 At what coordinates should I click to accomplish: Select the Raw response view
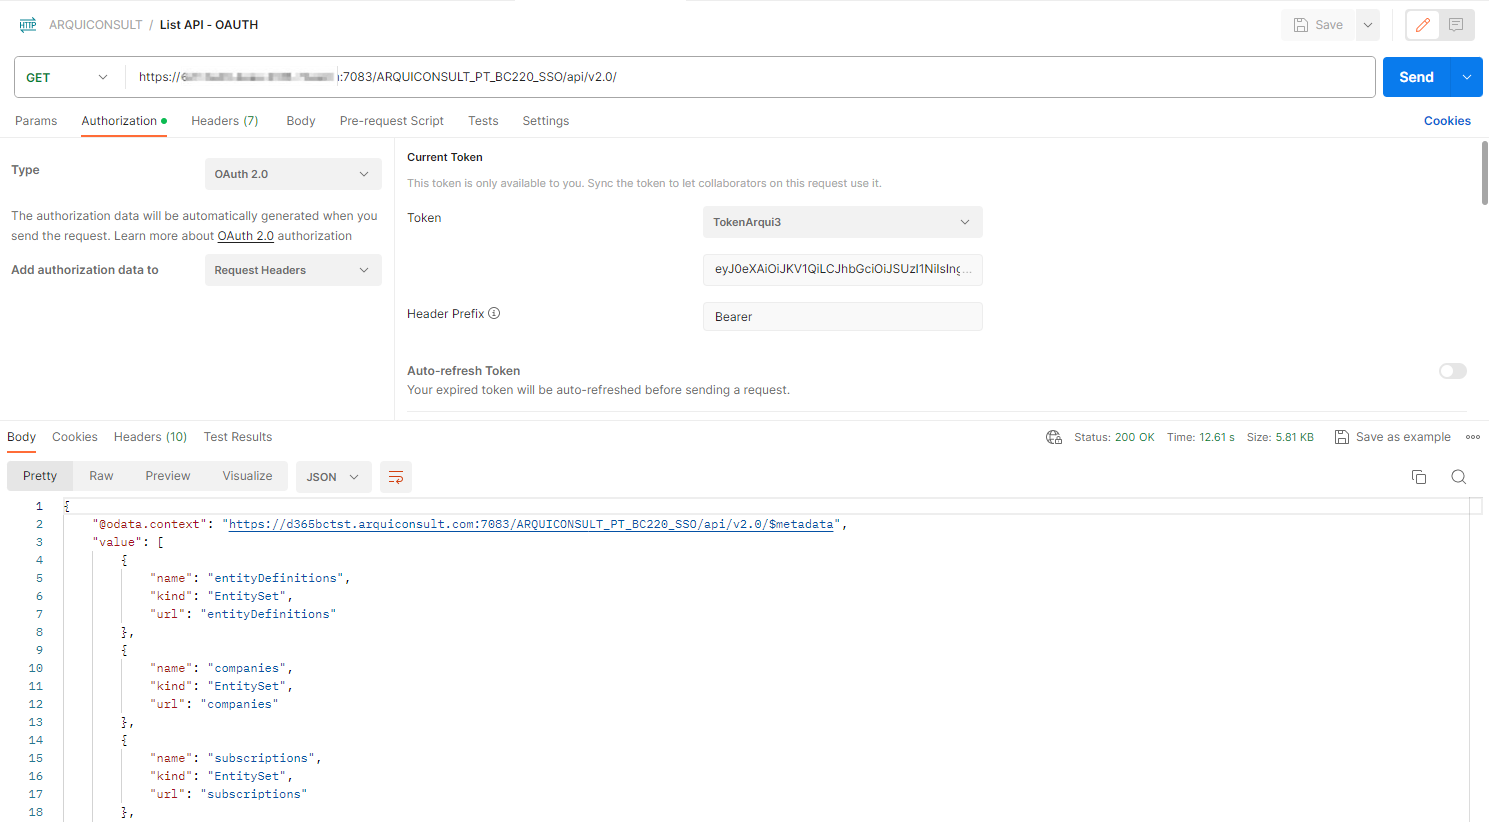pos(101,476)
